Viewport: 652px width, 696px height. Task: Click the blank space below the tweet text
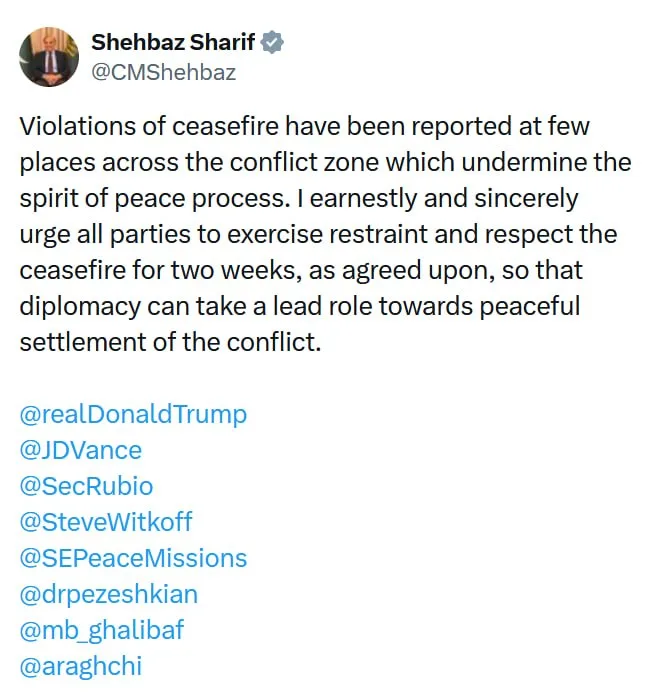326,378
